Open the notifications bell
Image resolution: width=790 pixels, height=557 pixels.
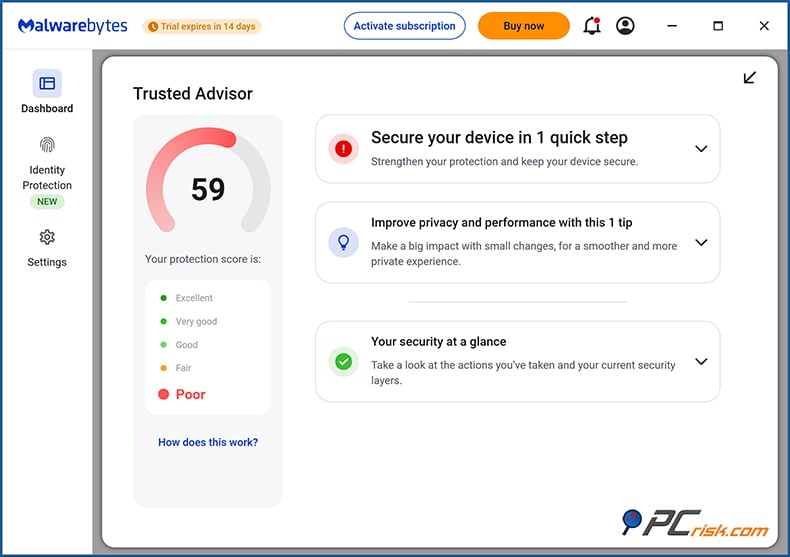592,26
